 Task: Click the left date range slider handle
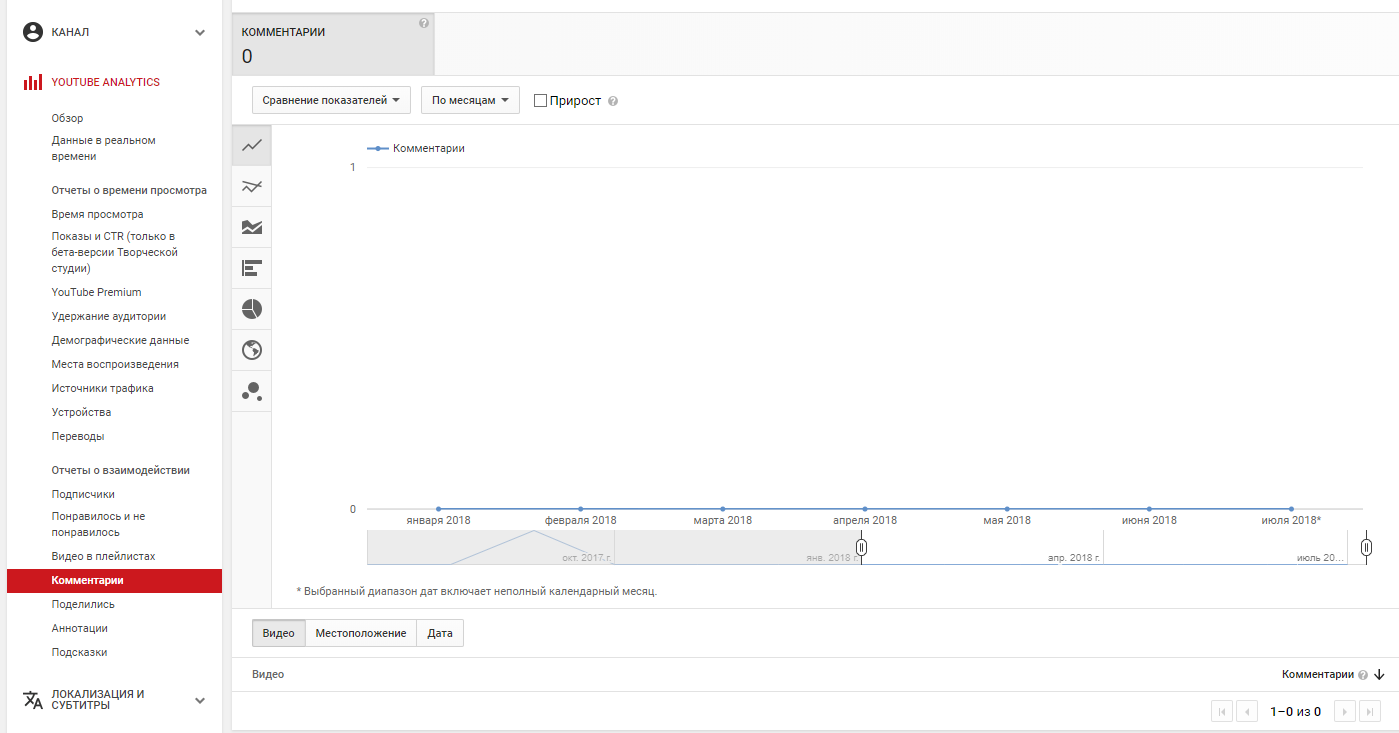click(x=861, y=547)
